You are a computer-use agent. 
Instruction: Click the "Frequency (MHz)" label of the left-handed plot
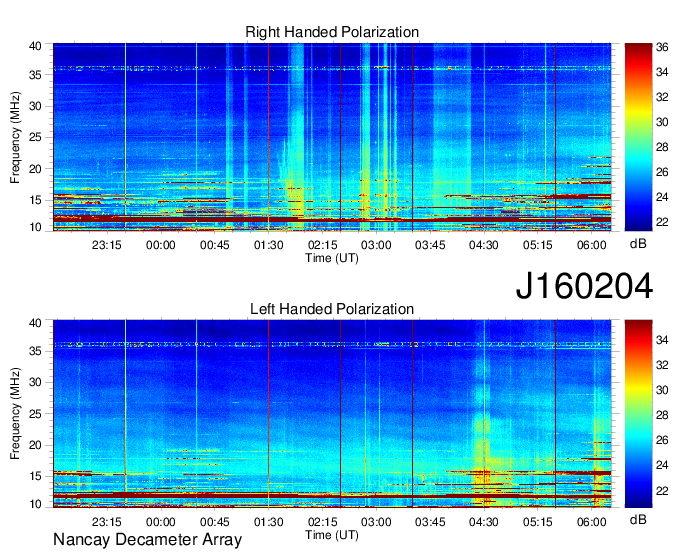coord(15,414)
